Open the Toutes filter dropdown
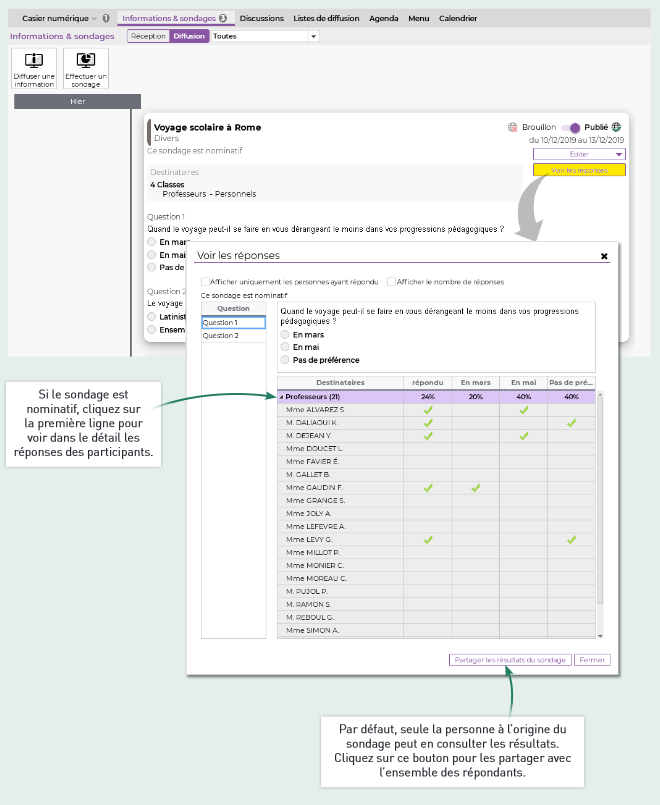 313,36
